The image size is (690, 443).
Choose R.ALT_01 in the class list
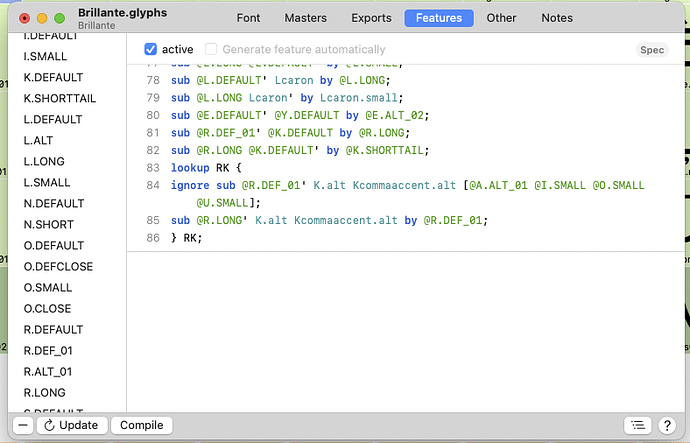pos(48,371)
